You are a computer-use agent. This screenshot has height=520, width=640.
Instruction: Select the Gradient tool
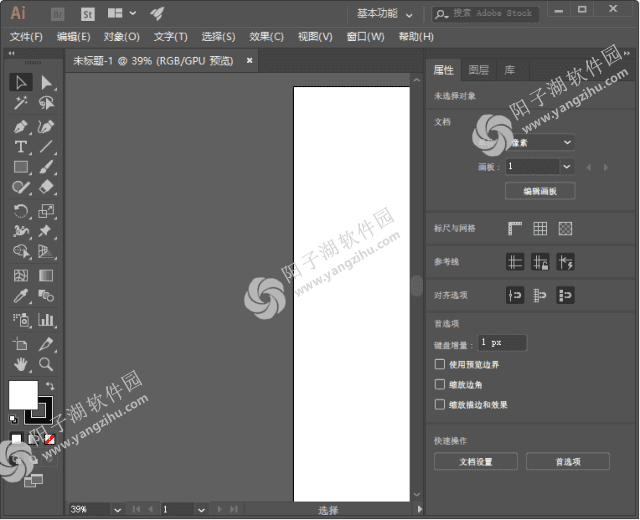(x=46, y=276)
